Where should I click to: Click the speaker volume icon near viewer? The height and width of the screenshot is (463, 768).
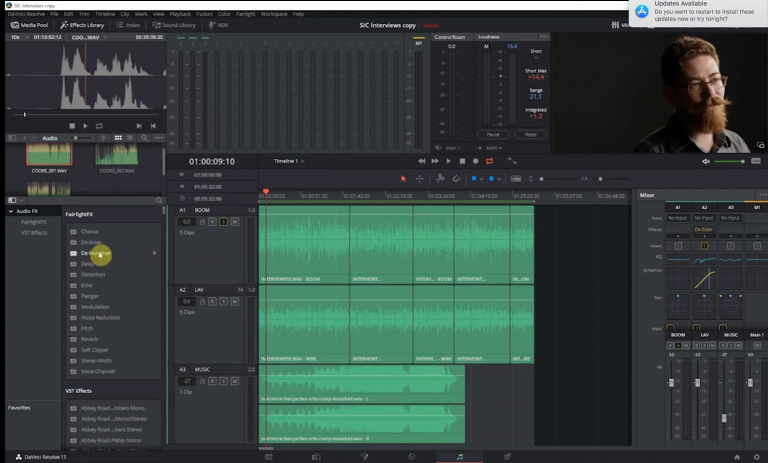coord(705,161)
